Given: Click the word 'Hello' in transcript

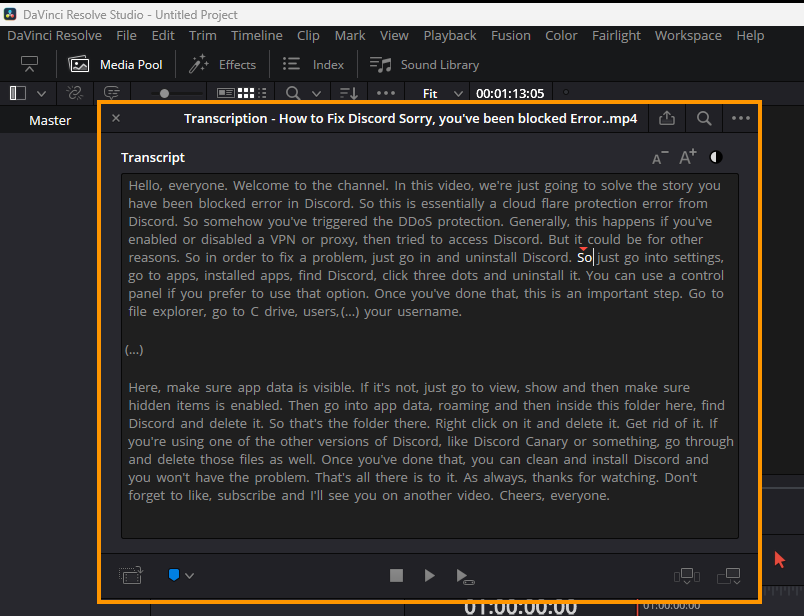Looking at the screenshot, I should point(144,186).
